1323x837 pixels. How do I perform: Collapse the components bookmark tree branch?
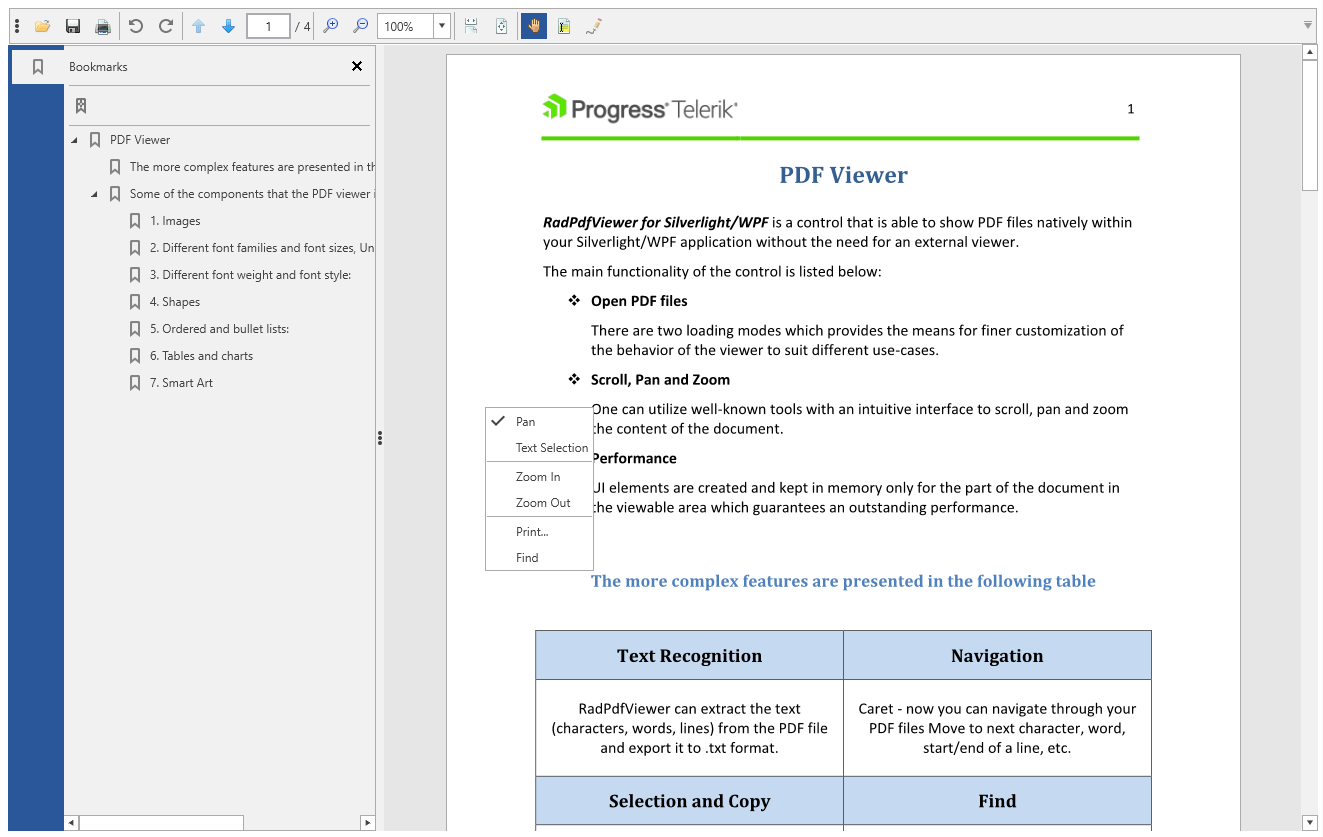point(93,193)
